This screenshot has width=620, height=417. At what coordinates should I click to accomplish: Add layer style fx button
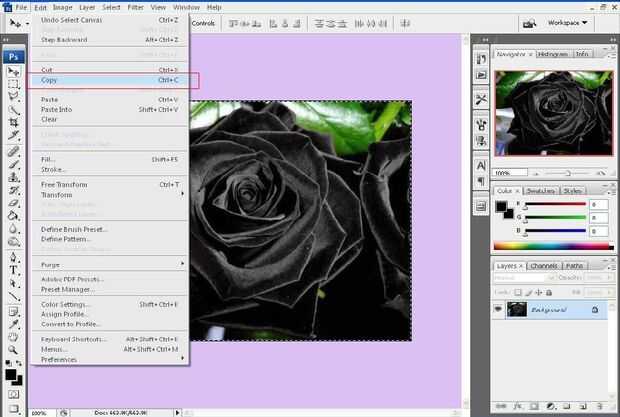click(518, 406)
